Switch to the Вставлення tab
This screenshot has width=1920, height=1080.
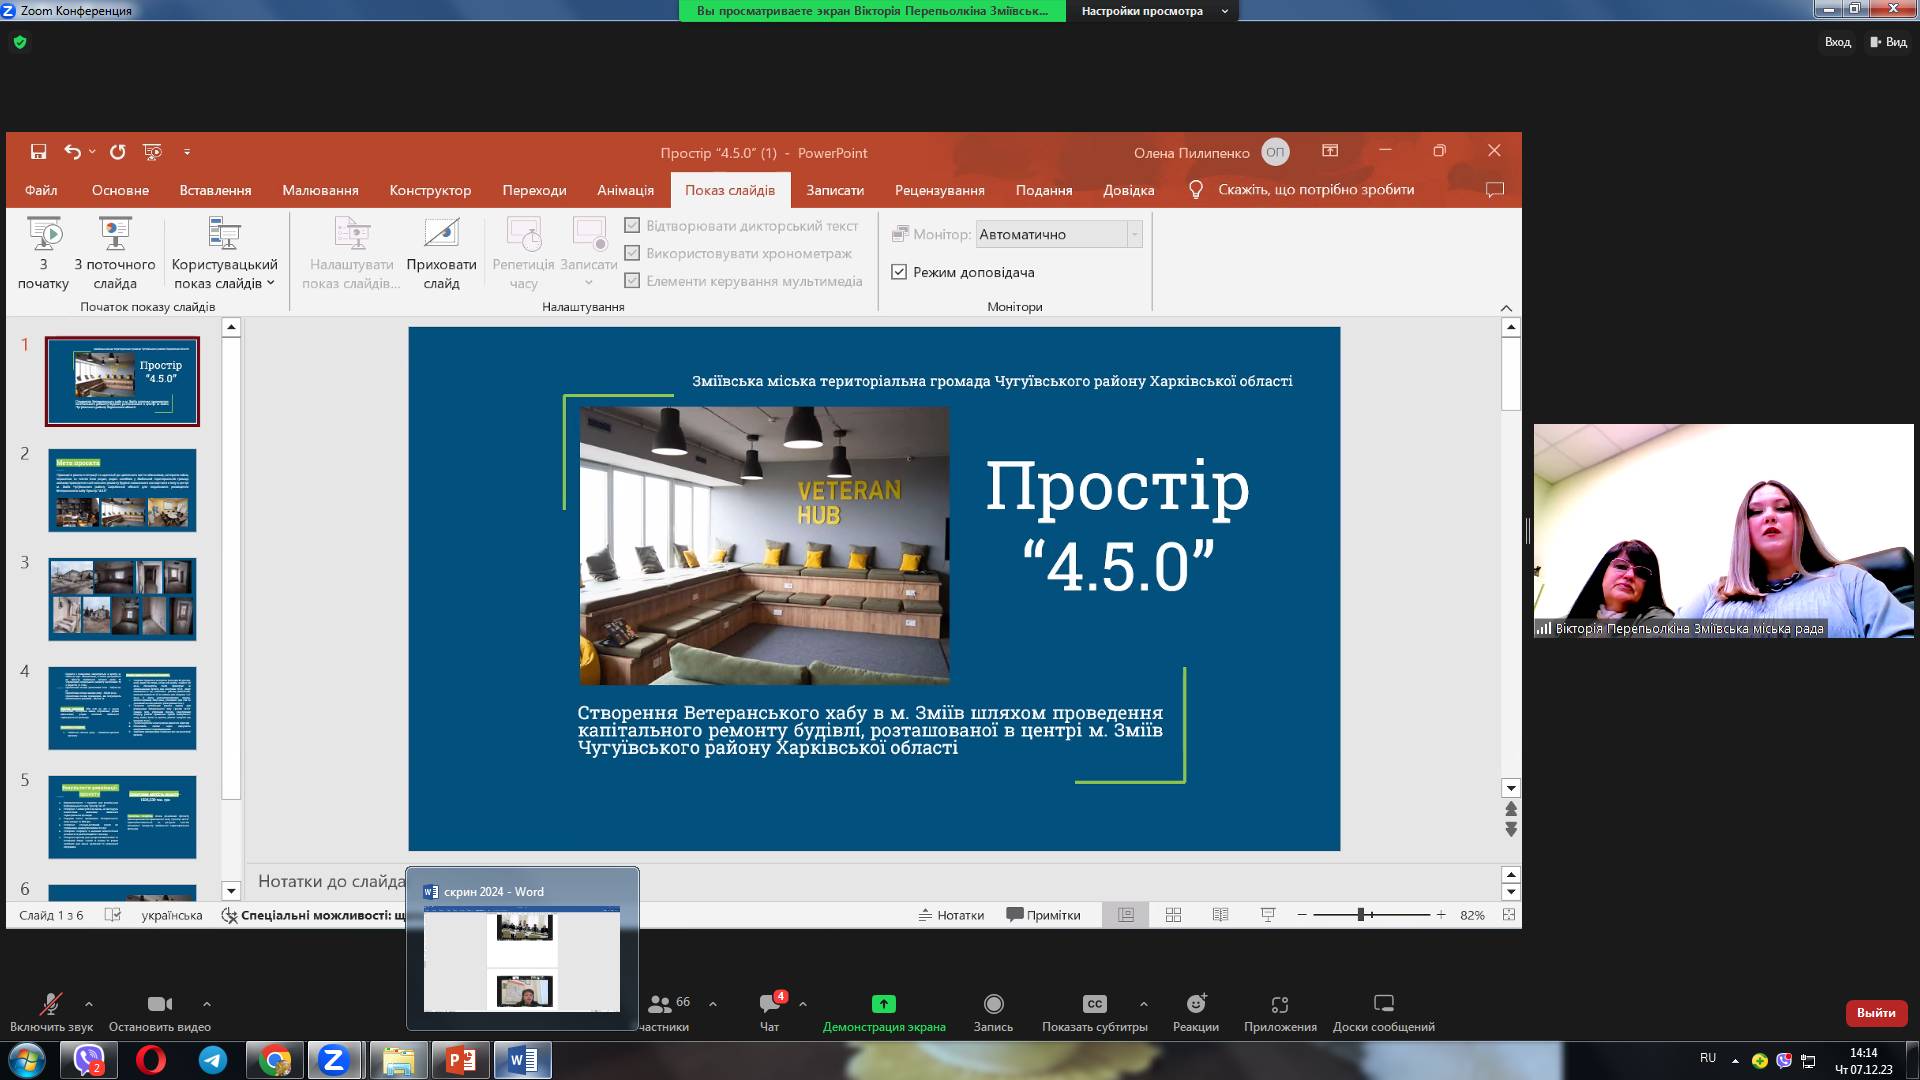point(215,190)
